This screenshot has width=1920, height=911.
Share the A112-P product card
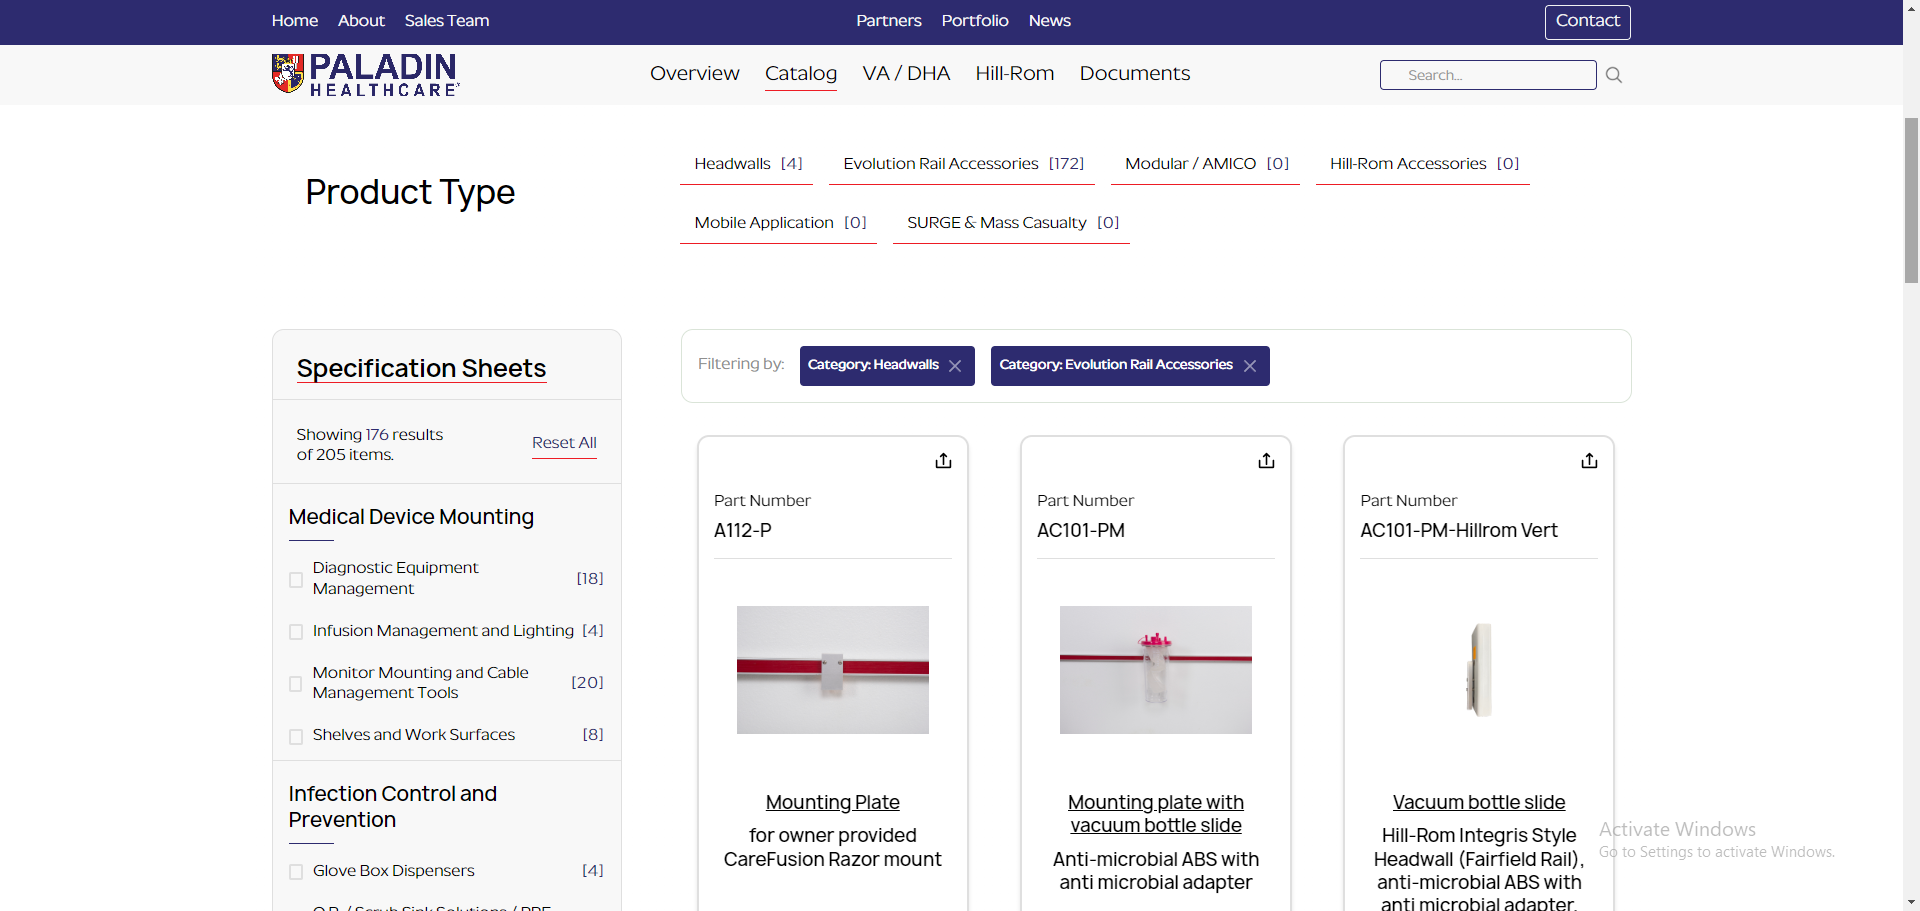[943, 461]
